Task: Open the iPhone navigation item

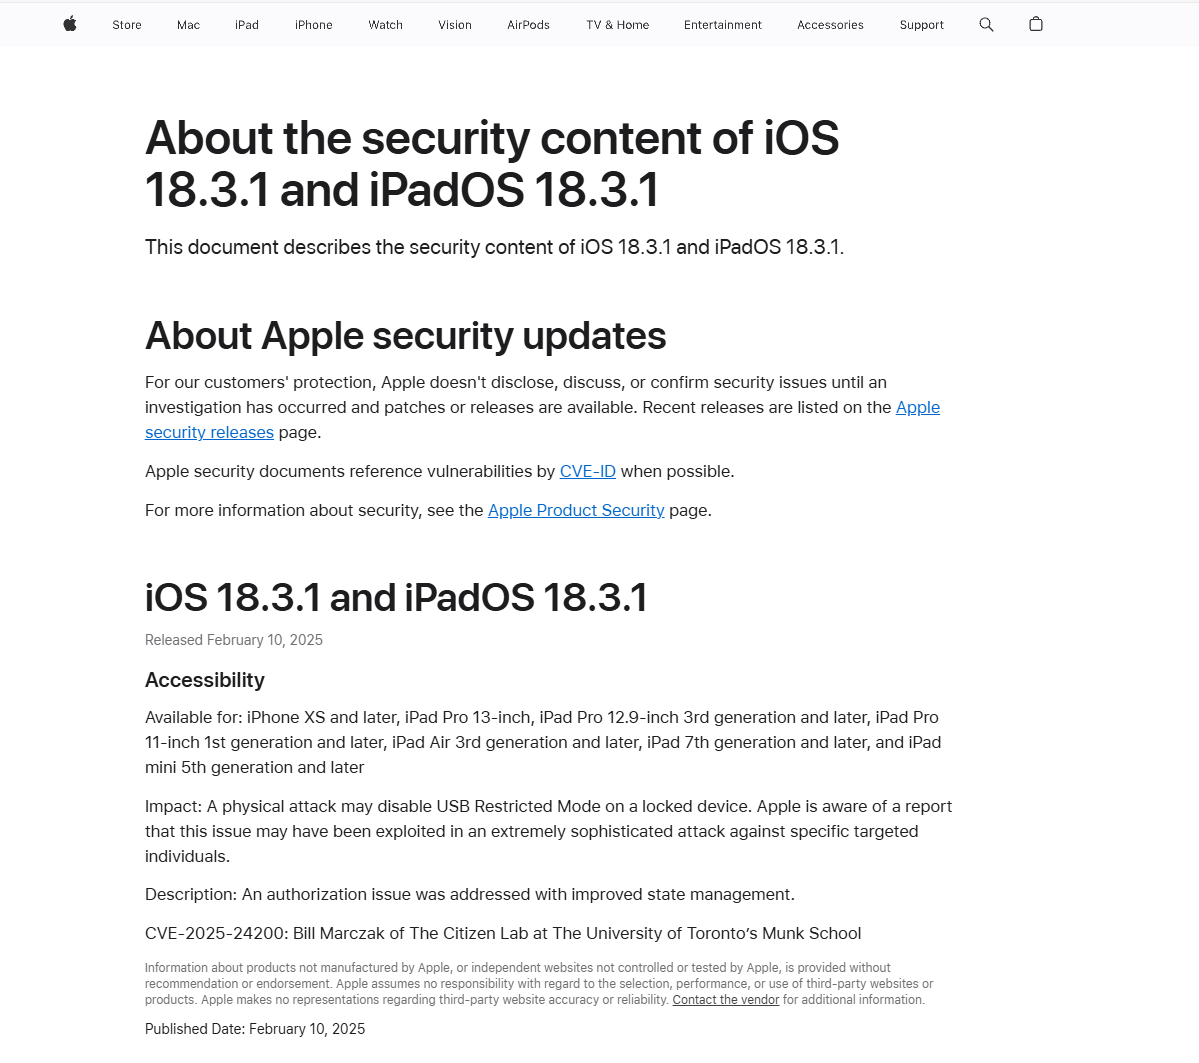Action: coord(314,24)
